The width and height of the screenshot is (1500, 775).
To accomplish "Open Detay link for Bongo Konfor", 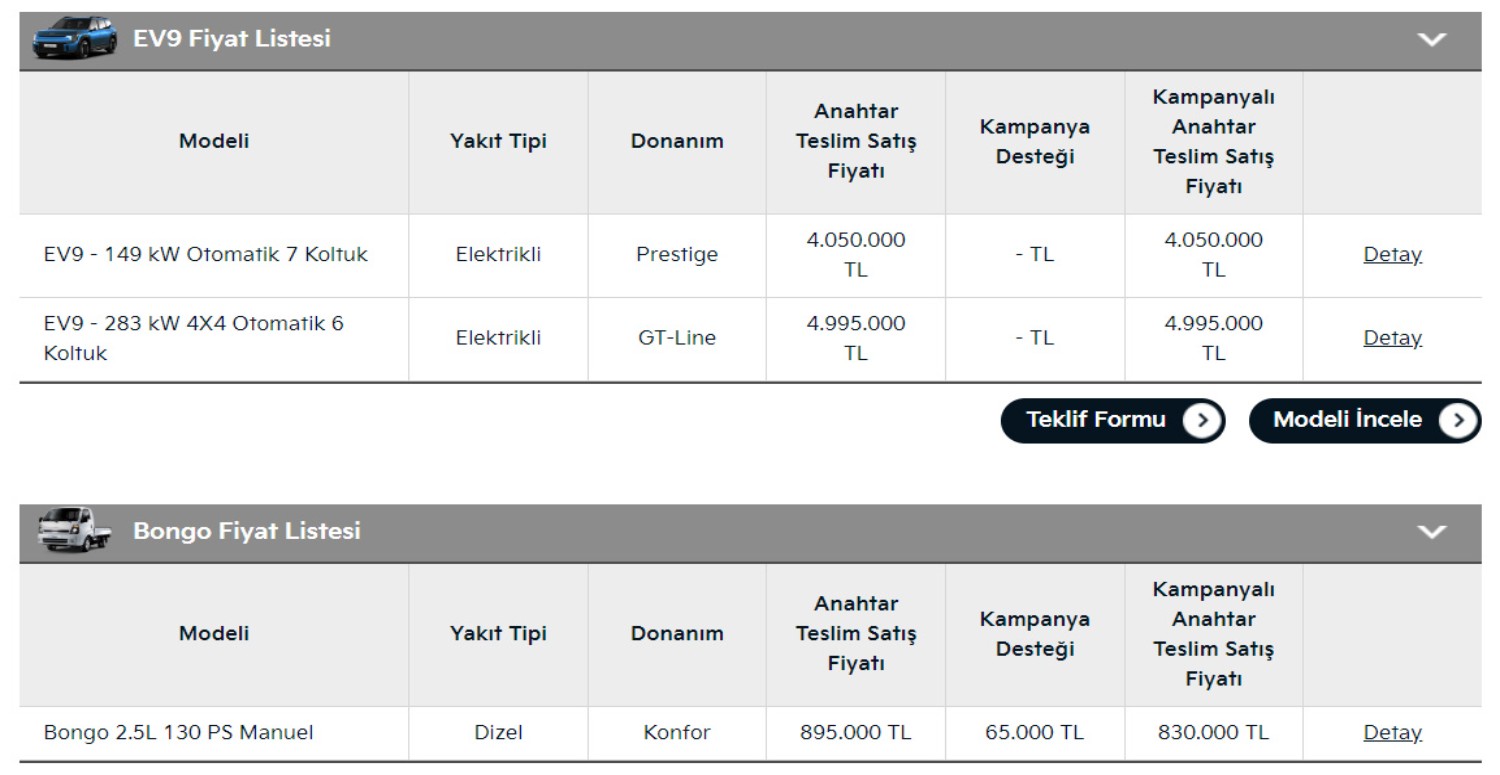I will (x=1392, y=733).
